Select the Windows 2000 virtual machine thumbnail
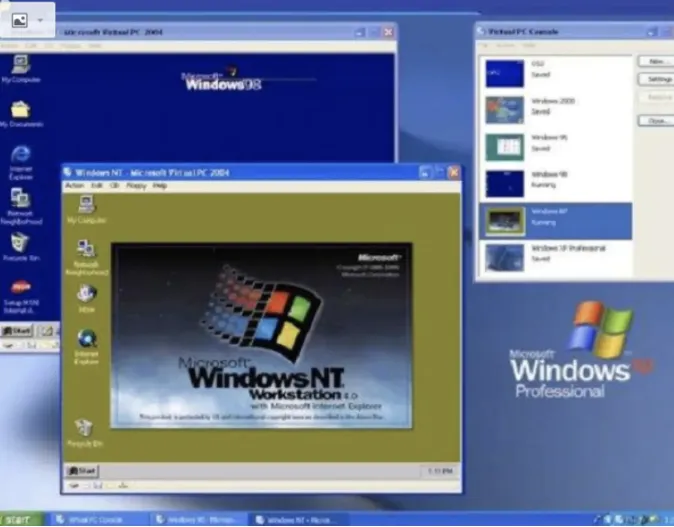 505,110
